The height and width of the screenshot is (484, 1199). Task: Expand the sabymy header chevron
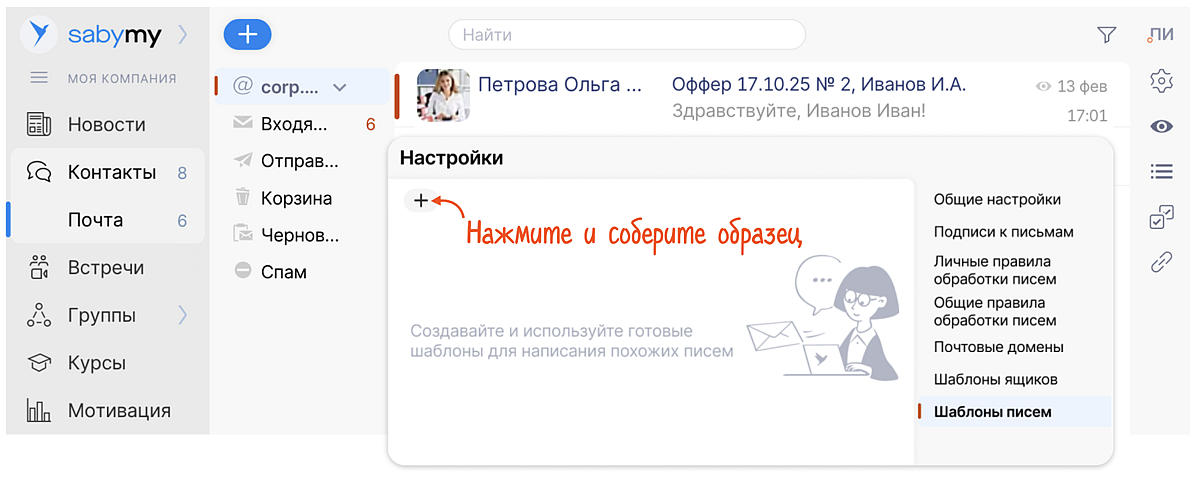[183, 35]
